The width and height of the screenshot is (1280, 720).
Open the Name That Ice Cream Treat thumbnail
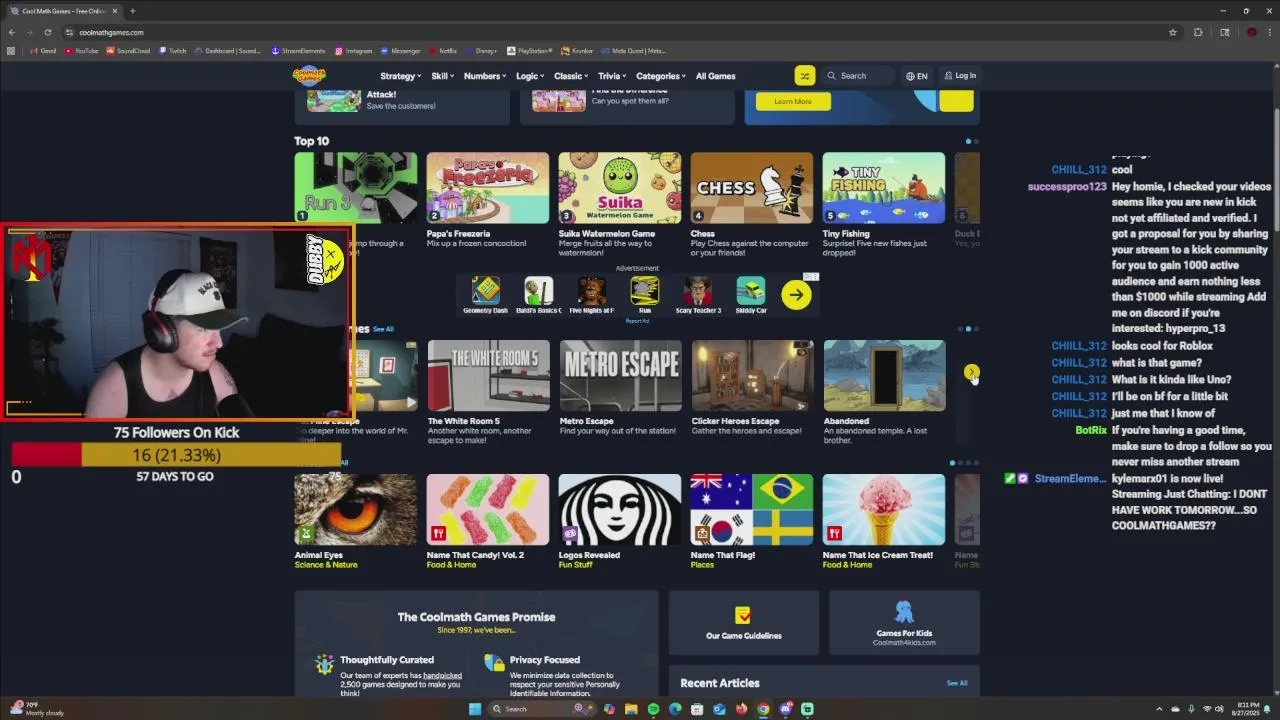[x=883, y=509]
